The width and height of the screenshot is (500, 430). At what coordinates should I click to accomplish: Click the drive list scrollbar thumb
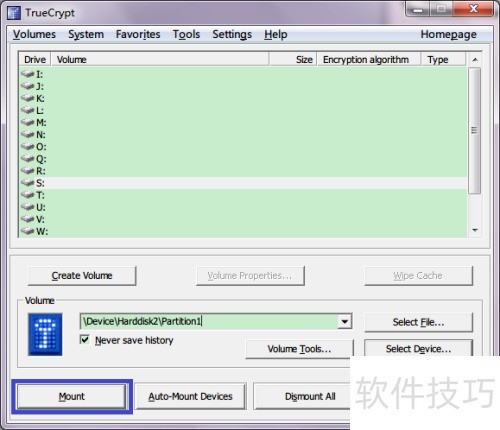(474, 130)
